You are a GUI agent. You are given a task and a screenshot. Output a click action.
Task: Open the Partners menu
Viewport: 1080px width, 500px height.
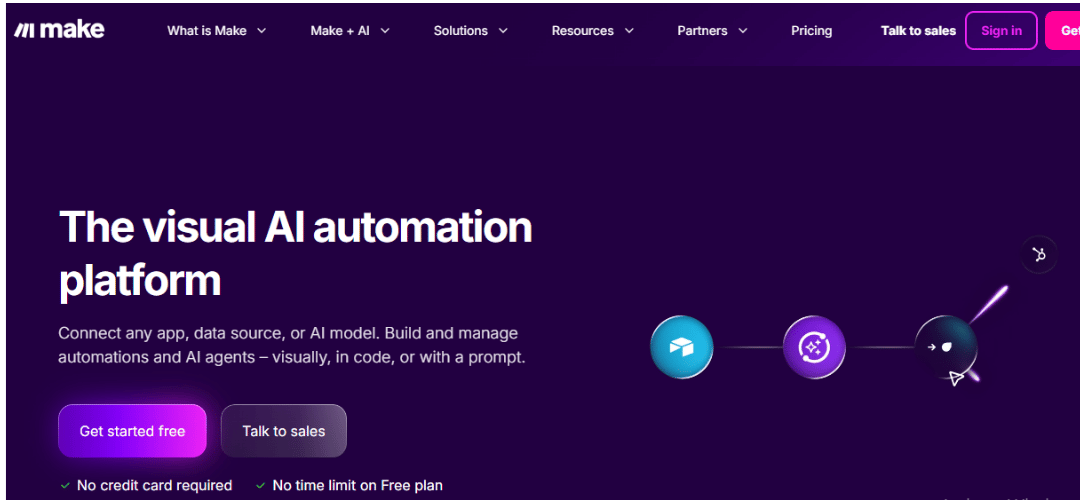click(x=713, y=31)
